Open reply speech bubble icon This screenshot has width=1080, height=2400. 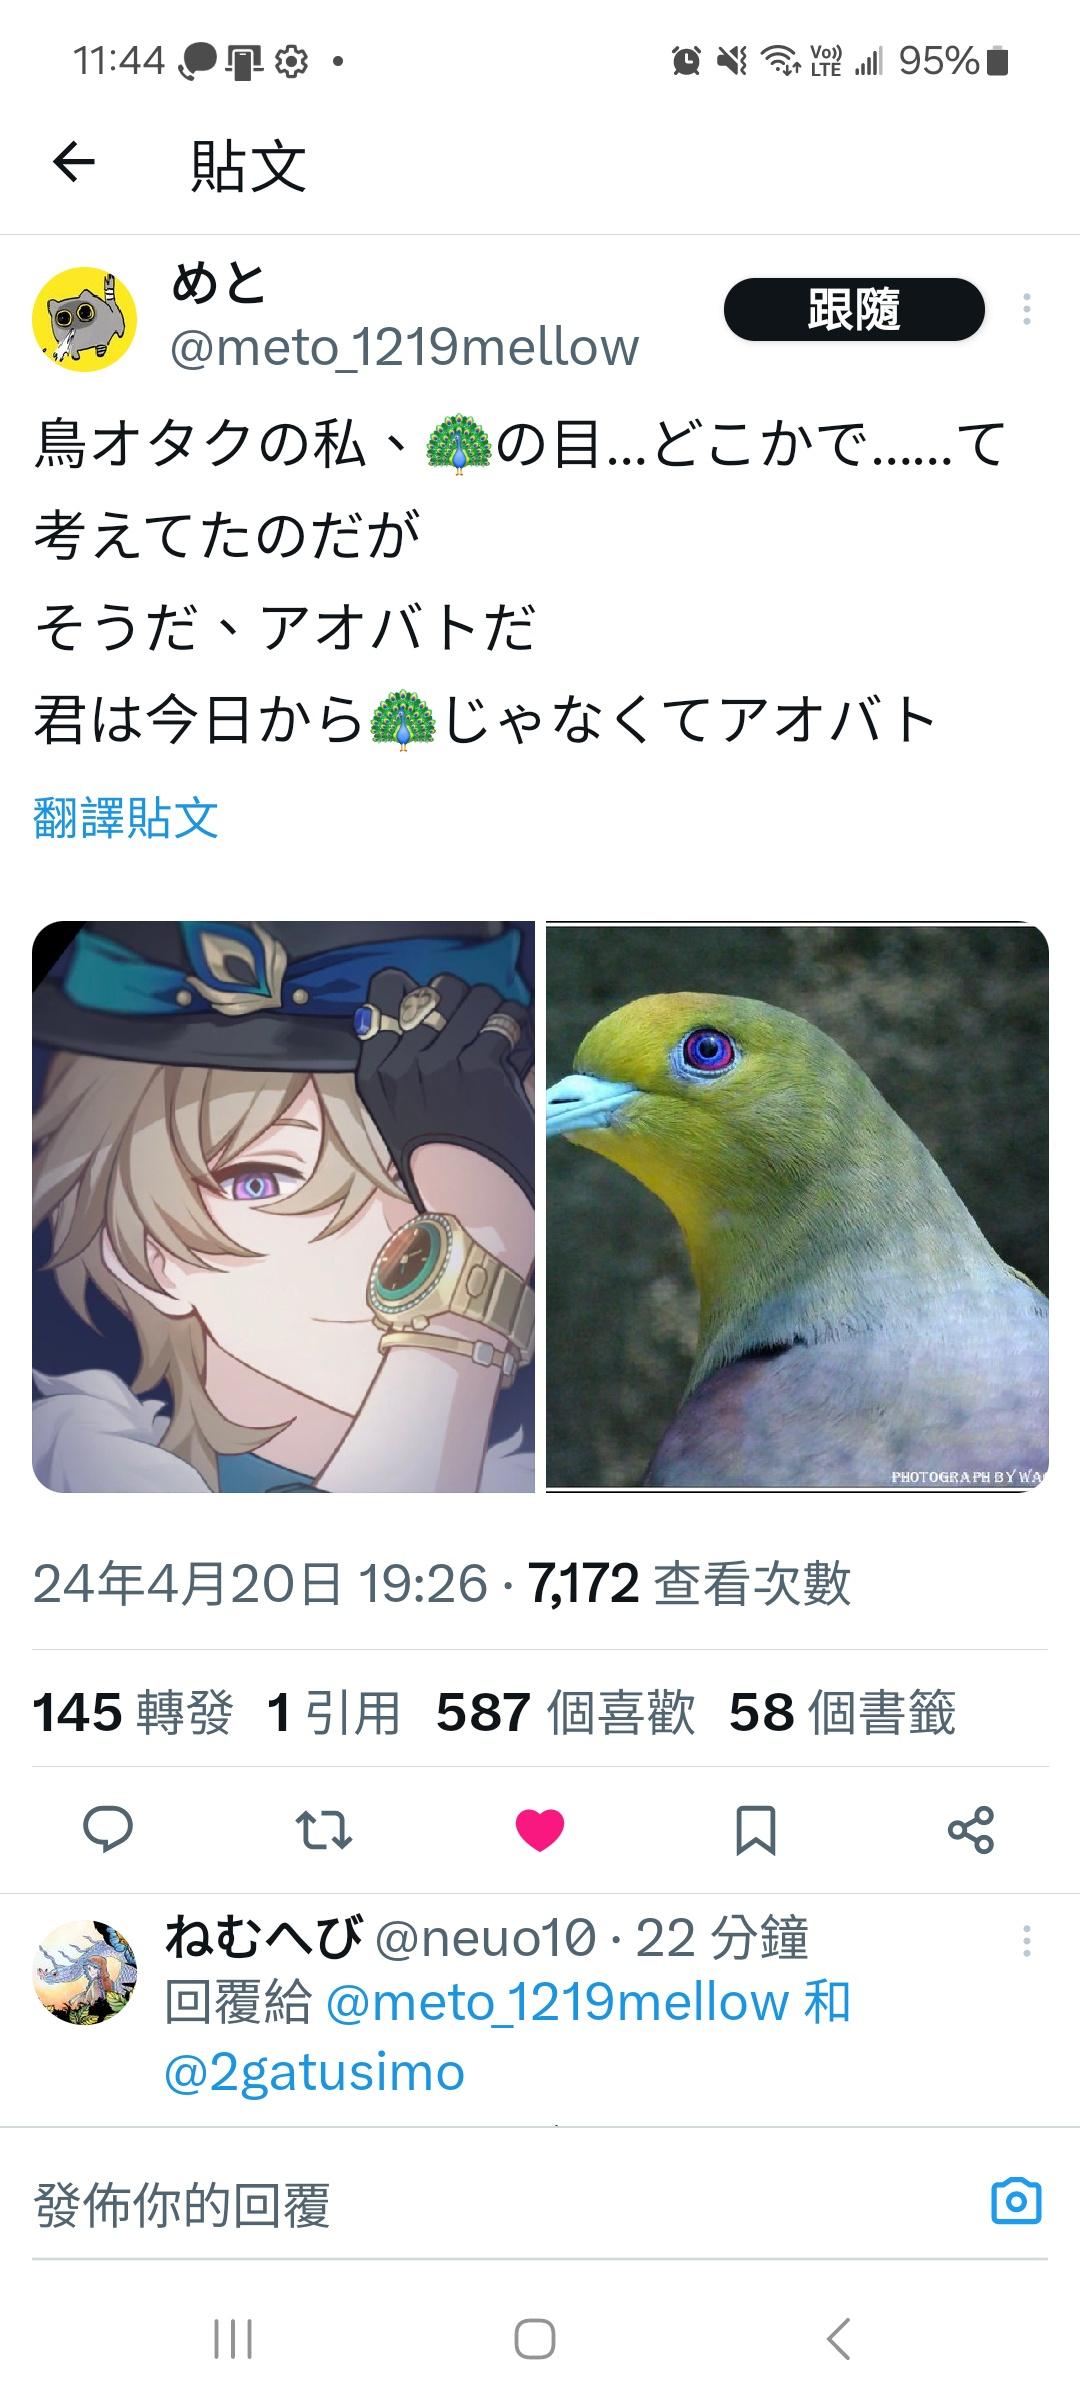tap(108, 1830)
